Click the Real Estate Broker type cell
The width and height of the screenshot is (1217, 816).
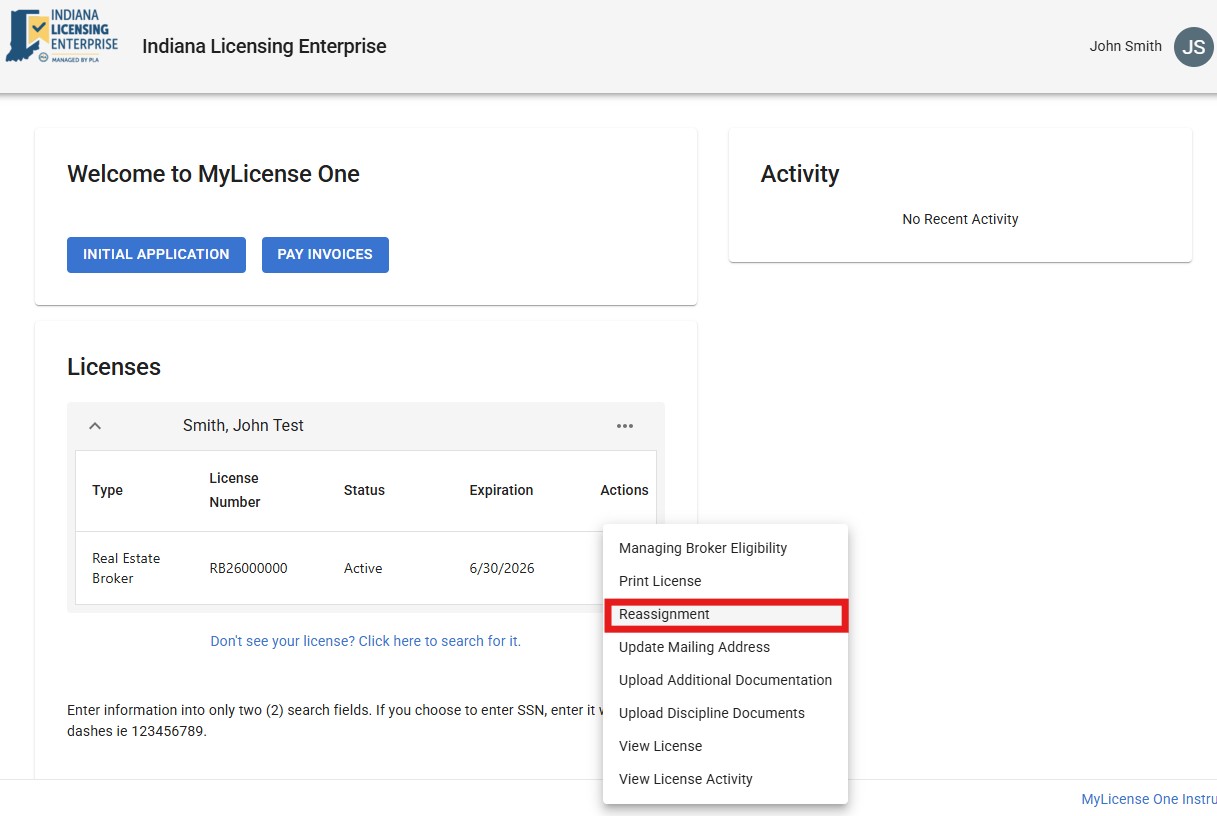[126, 568]
